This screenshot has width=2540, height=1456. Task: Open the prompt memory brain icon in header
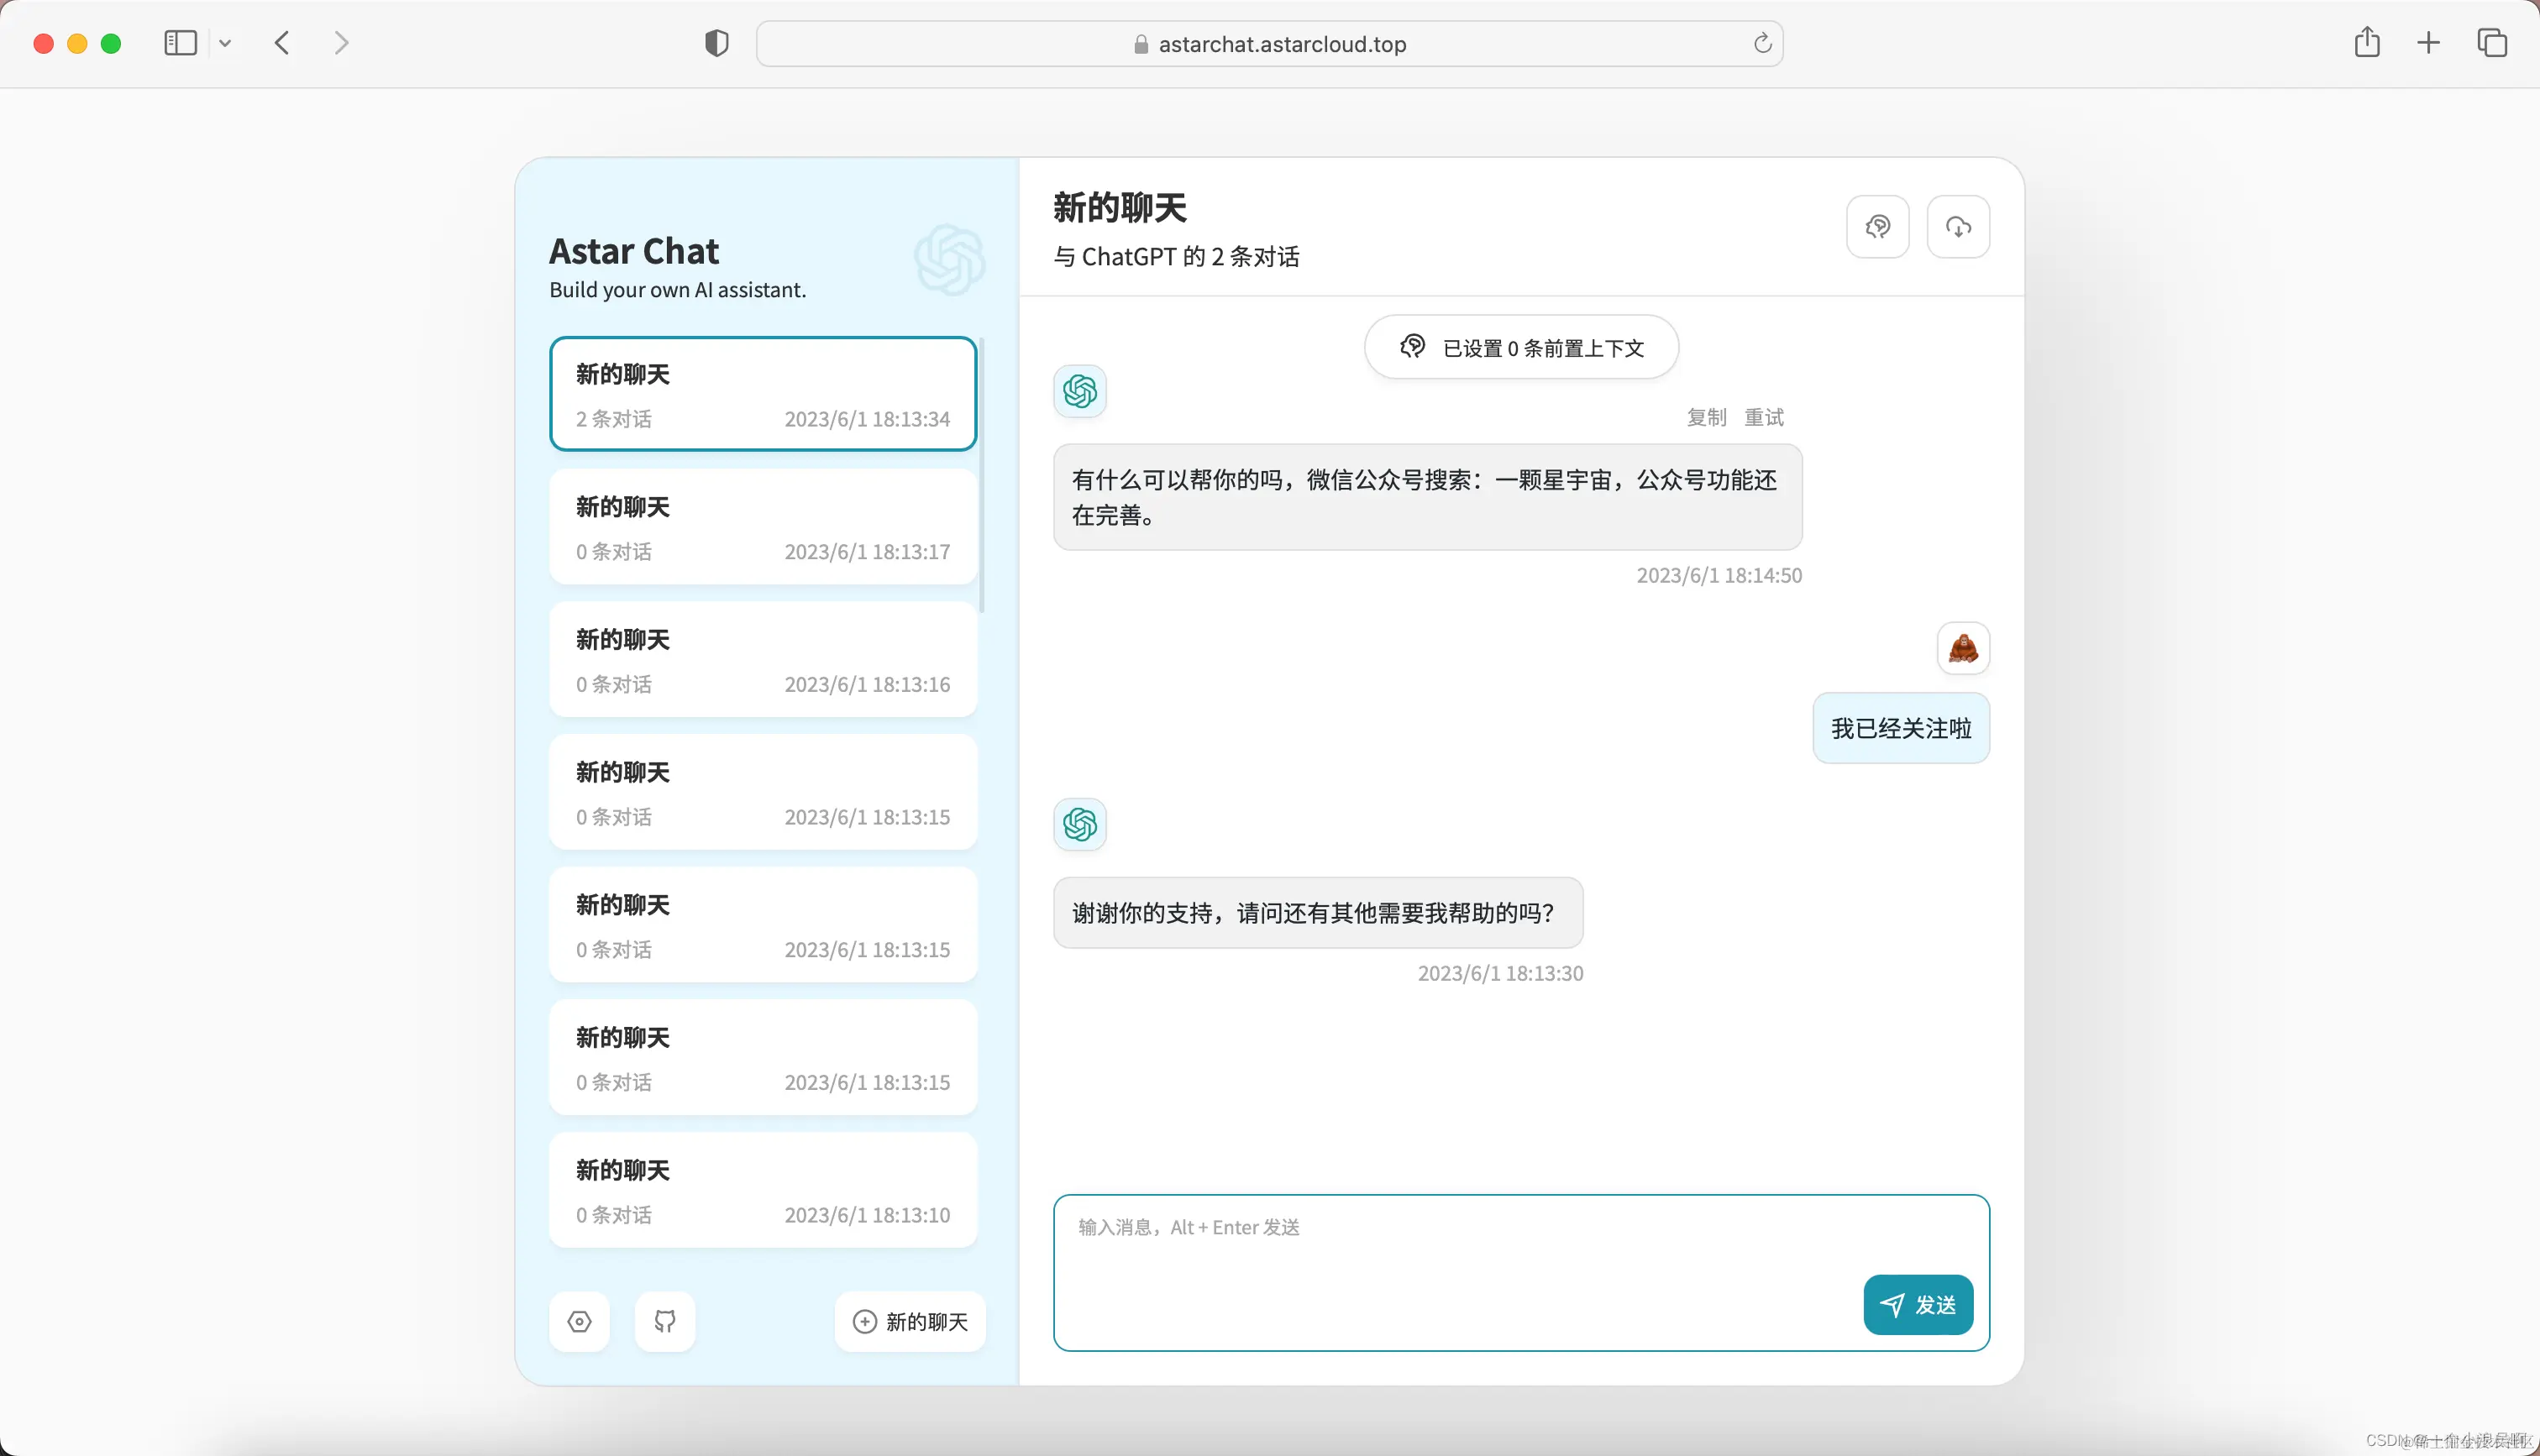1877,227
